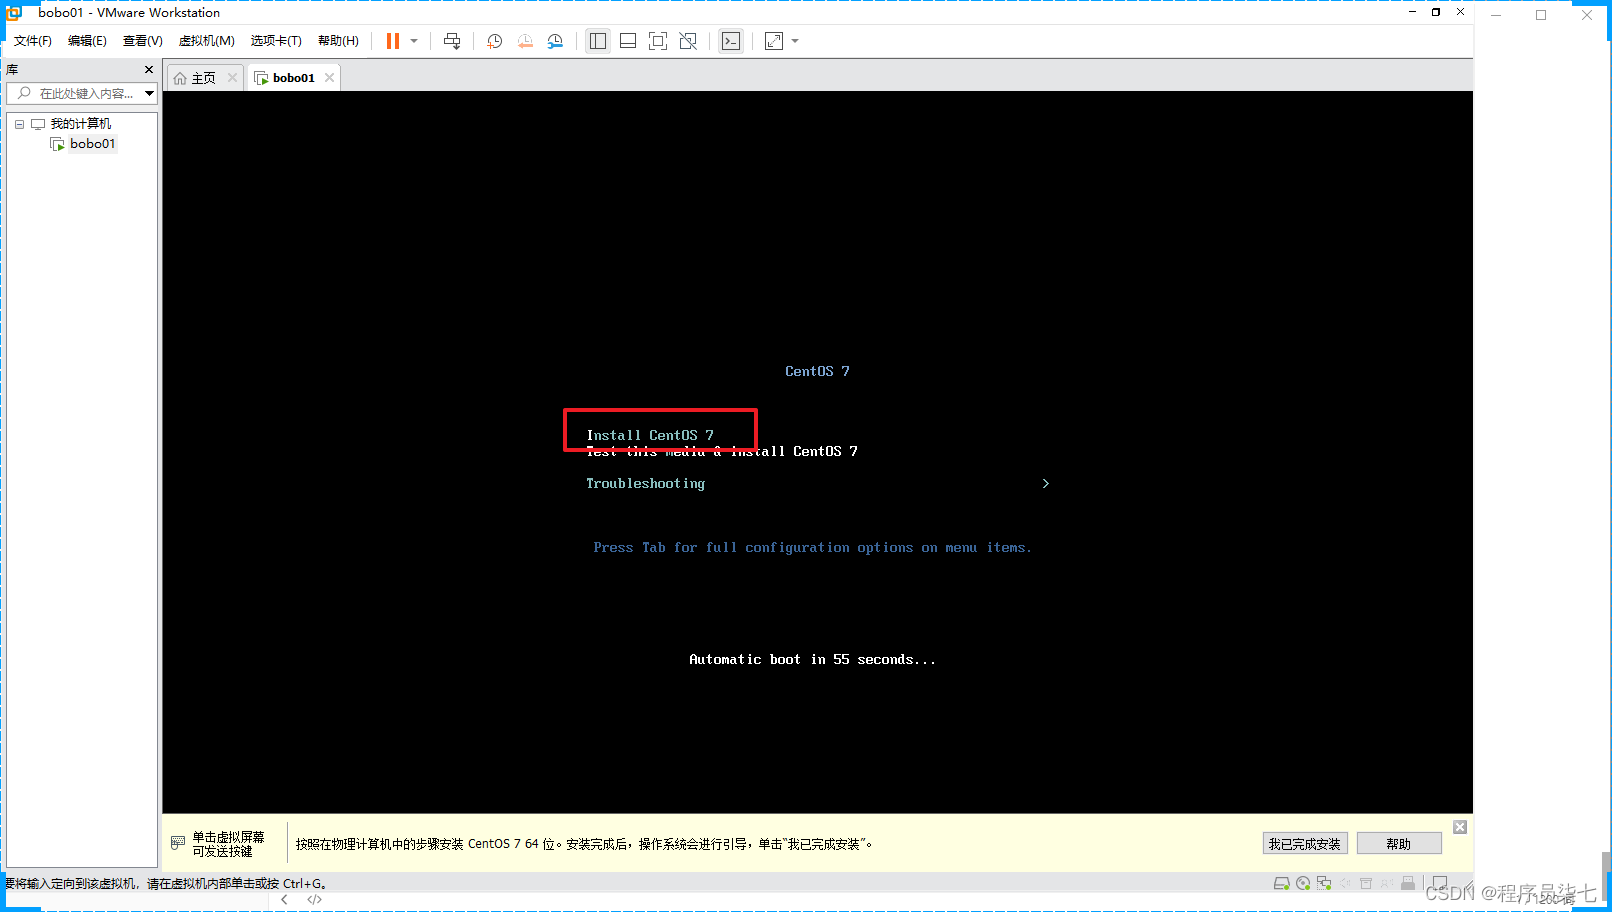Open the snapshot manager

point(556,41)
